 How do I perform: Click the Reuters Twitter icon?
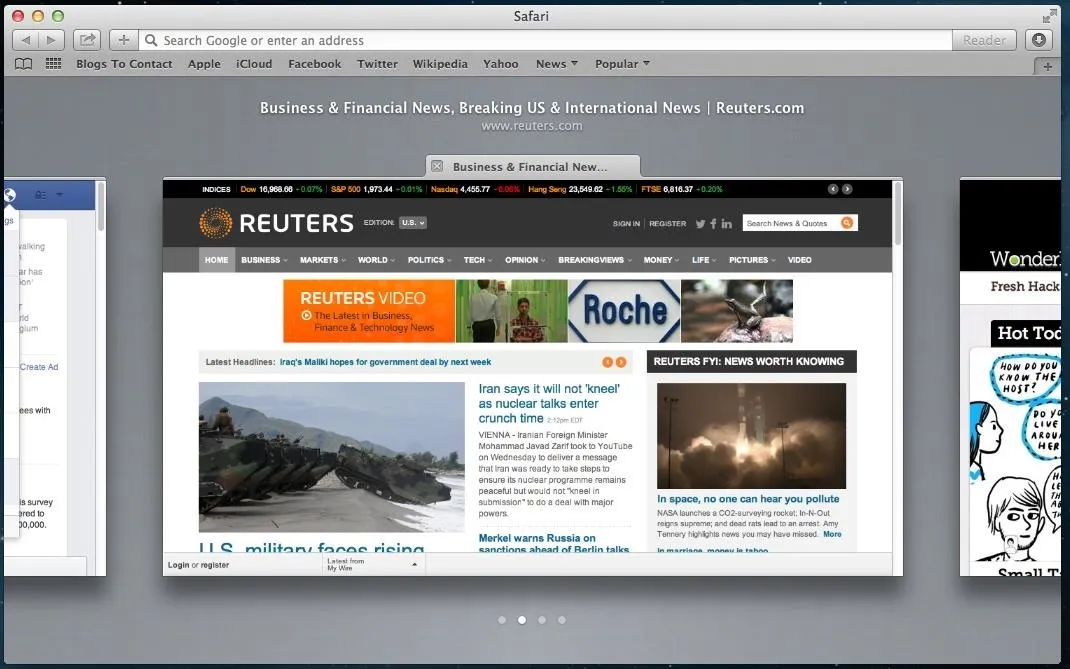click(700, 223)
